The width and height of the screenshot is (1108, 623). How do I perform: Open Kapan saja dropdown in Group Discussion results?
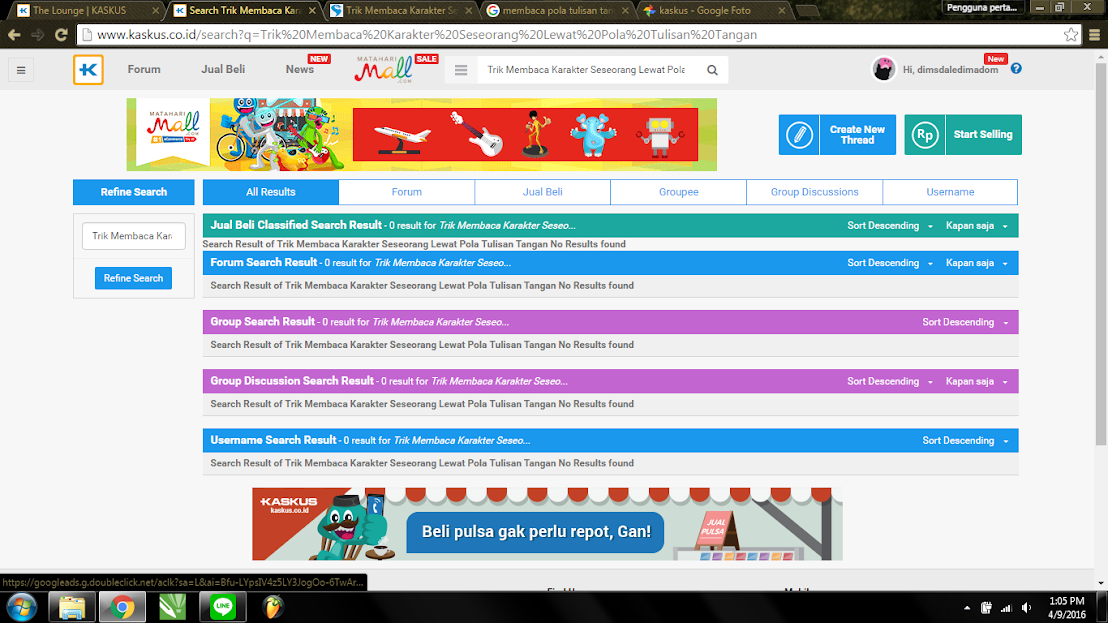tap(977, 381)
